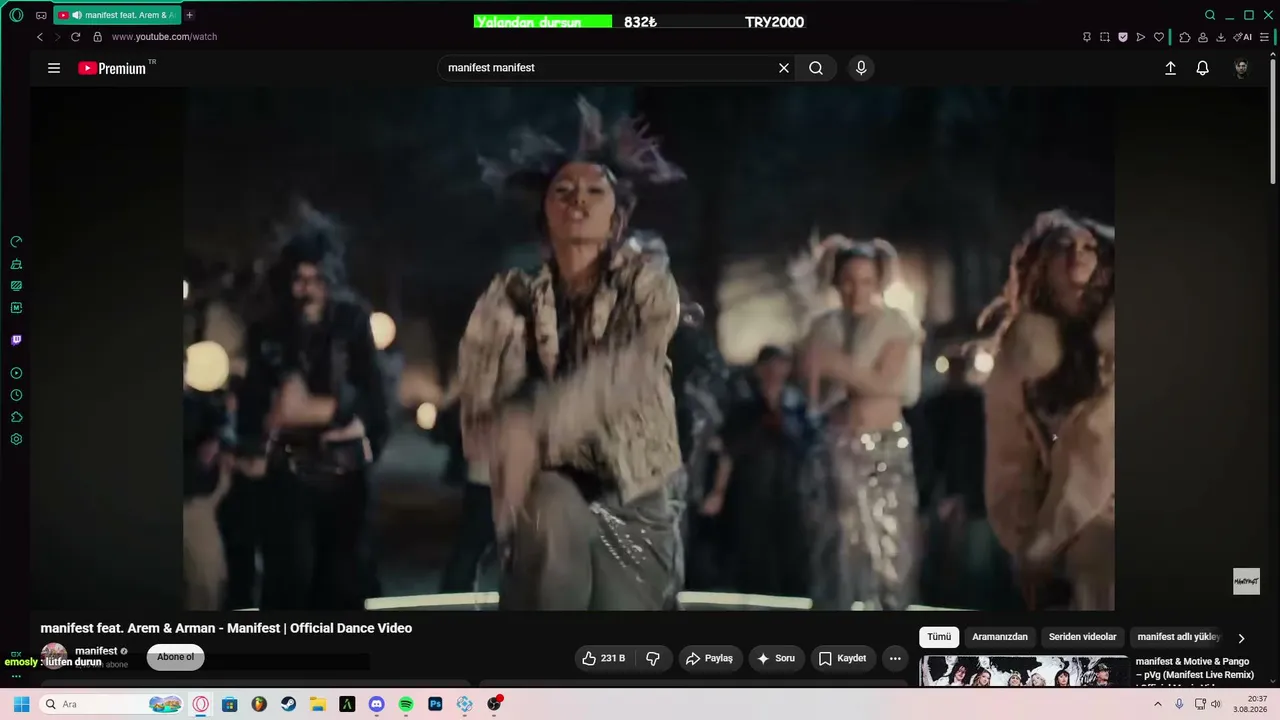
Task: Select the manifest feat. Arem browser tab
Action: click(116, 15)
